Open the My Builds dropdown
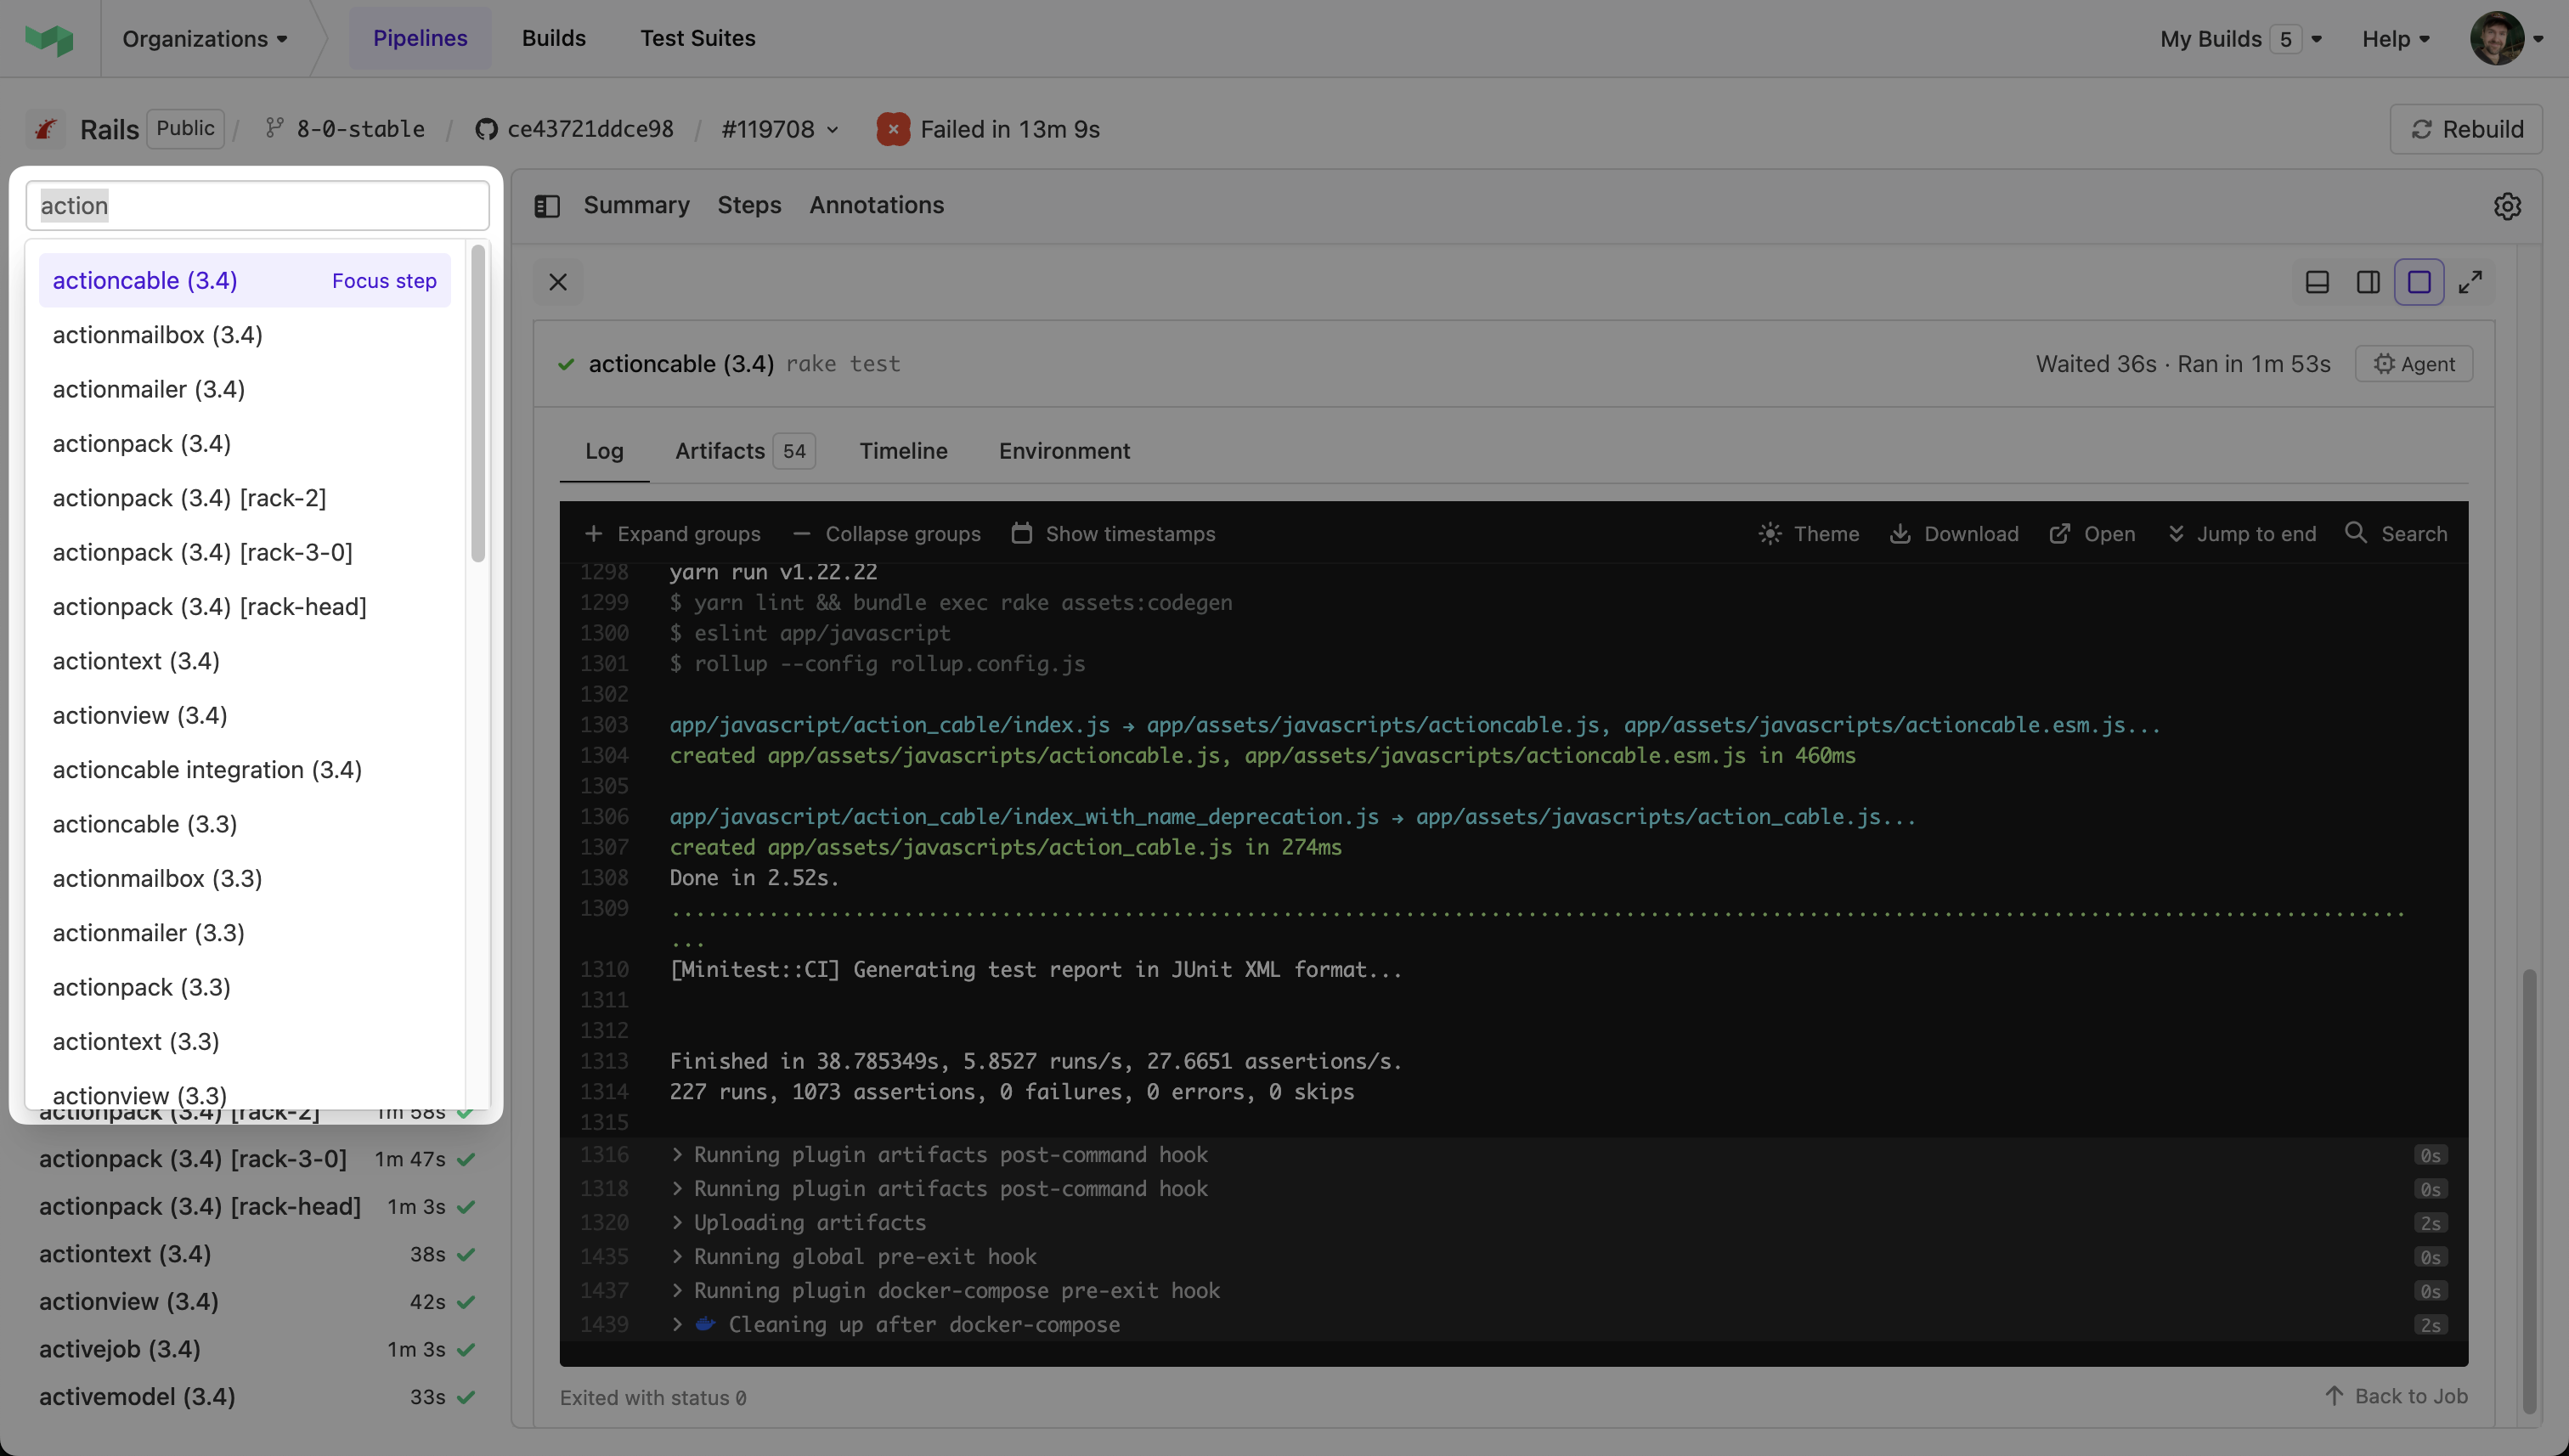Image resolution: width=2569 pixels, height=1456 pixels. click(x=2240, y=38)
